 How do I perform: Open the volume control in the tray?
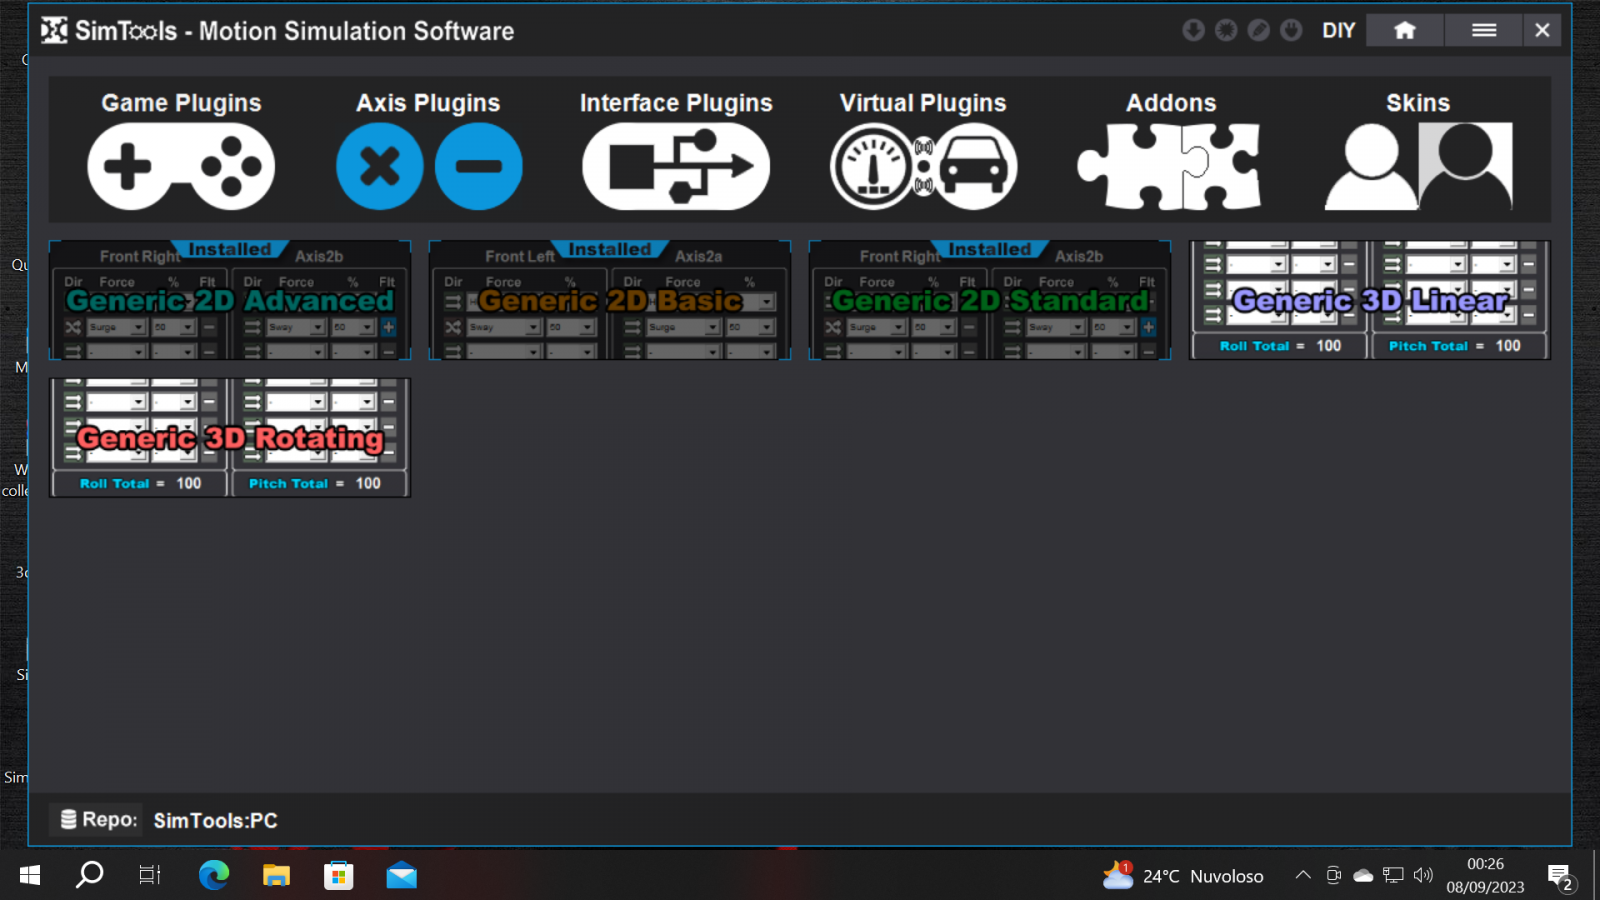tap(1423, 876)
